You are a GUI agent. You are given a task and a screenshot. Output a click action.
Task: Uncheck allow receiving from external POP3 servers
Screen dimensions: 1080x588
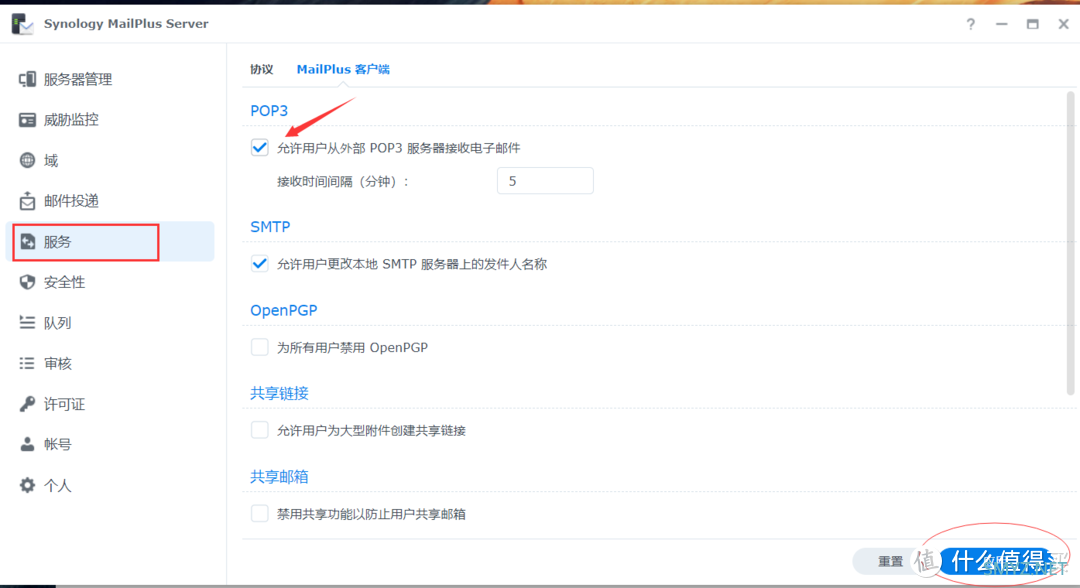pyautogui.click(x=260, y=147)
